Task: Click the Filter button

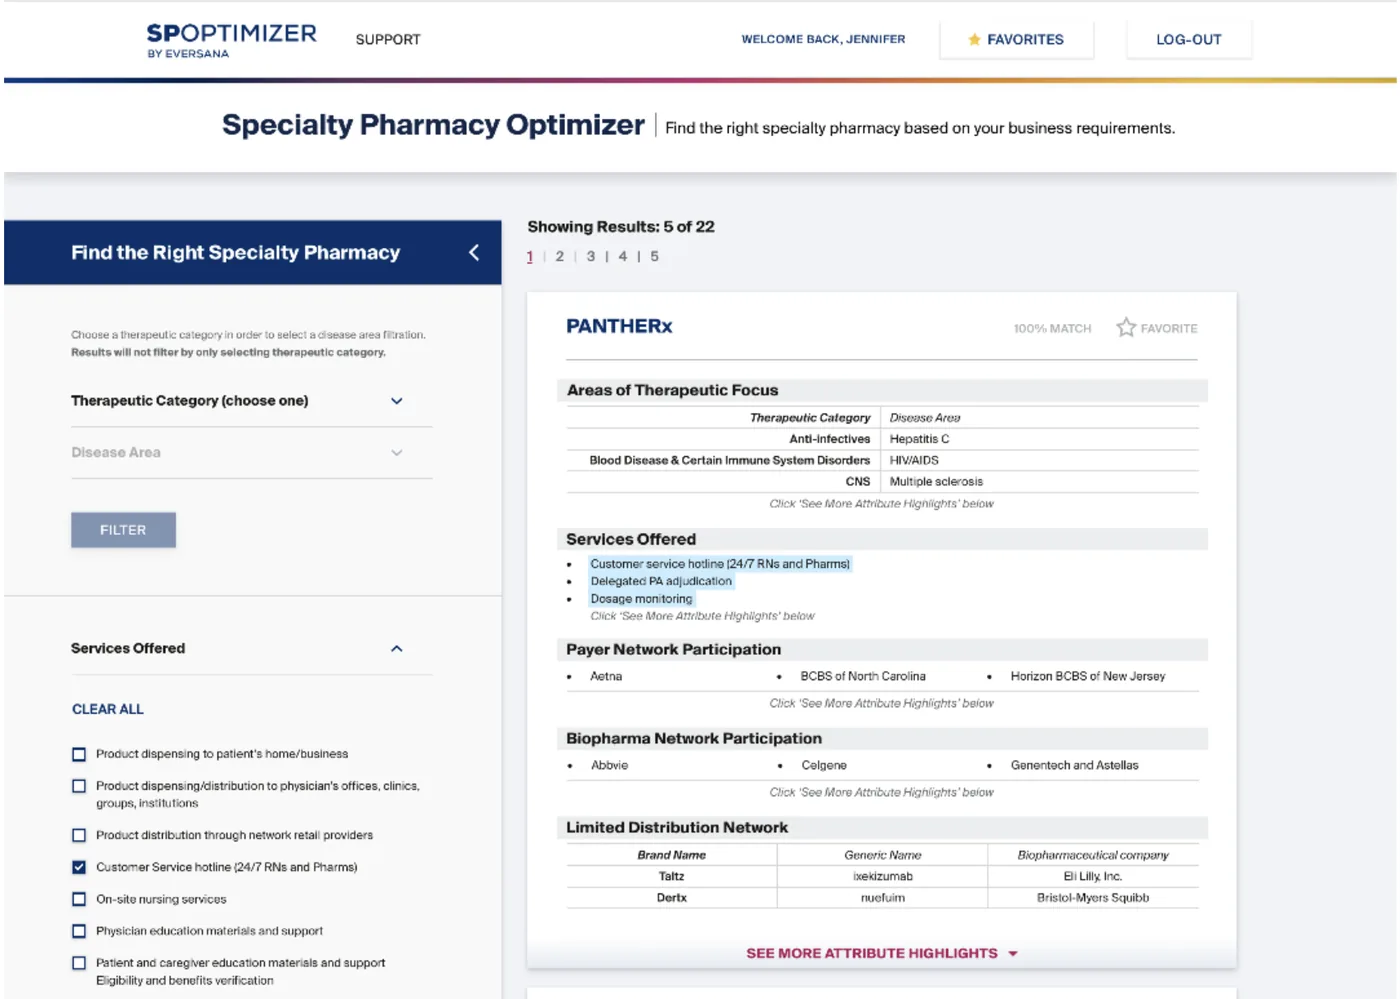Action: point(123,530)
